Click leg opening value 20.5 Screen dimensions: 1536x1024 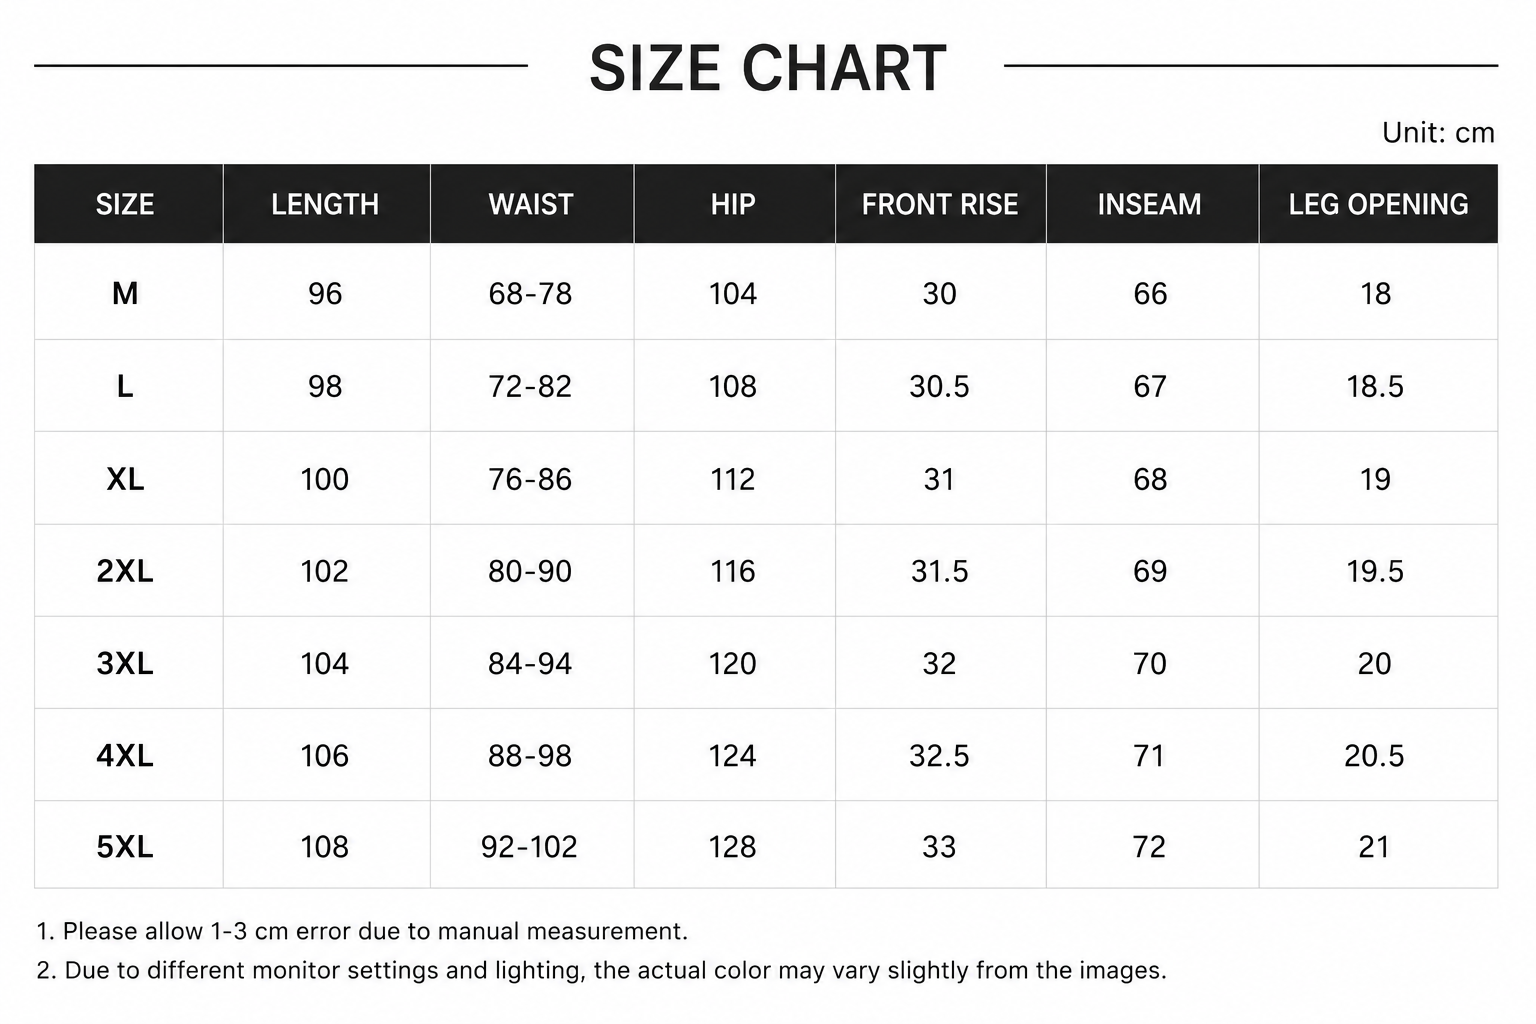1375,755
